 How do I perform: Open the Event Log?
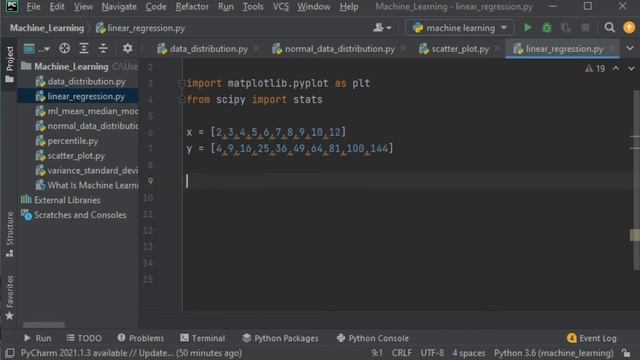[x=592, y=338]
